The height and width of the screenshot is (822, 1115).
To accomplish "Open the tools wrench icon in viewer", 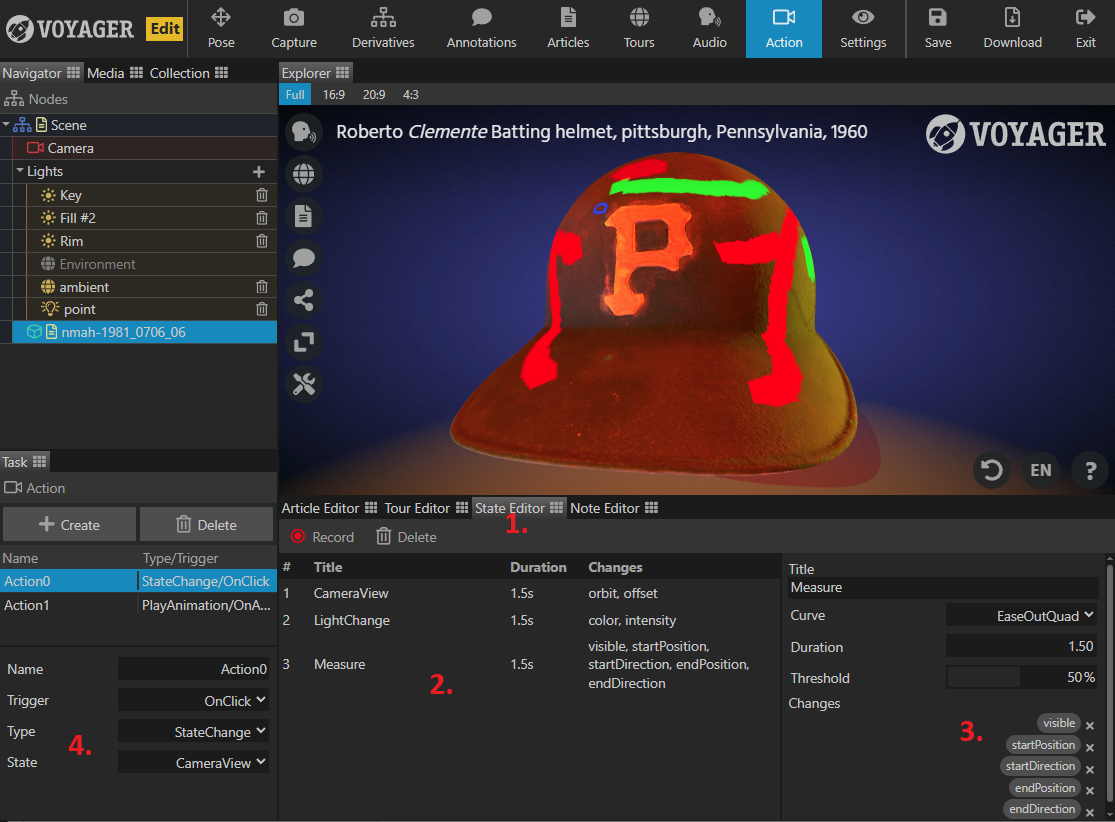I will point(304,385).
